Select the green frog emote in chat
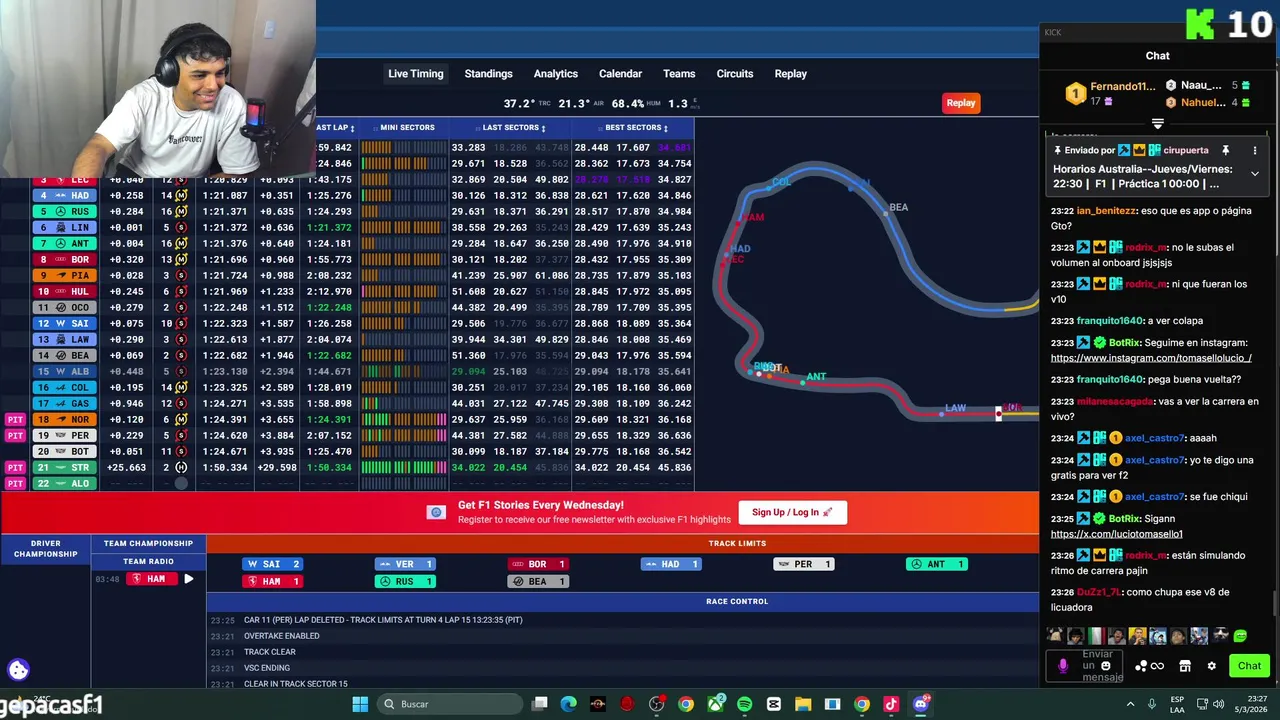Image resolution: width=1280 pixels, height=720 pixels. pyautogui.click(x=1241, y=636)
